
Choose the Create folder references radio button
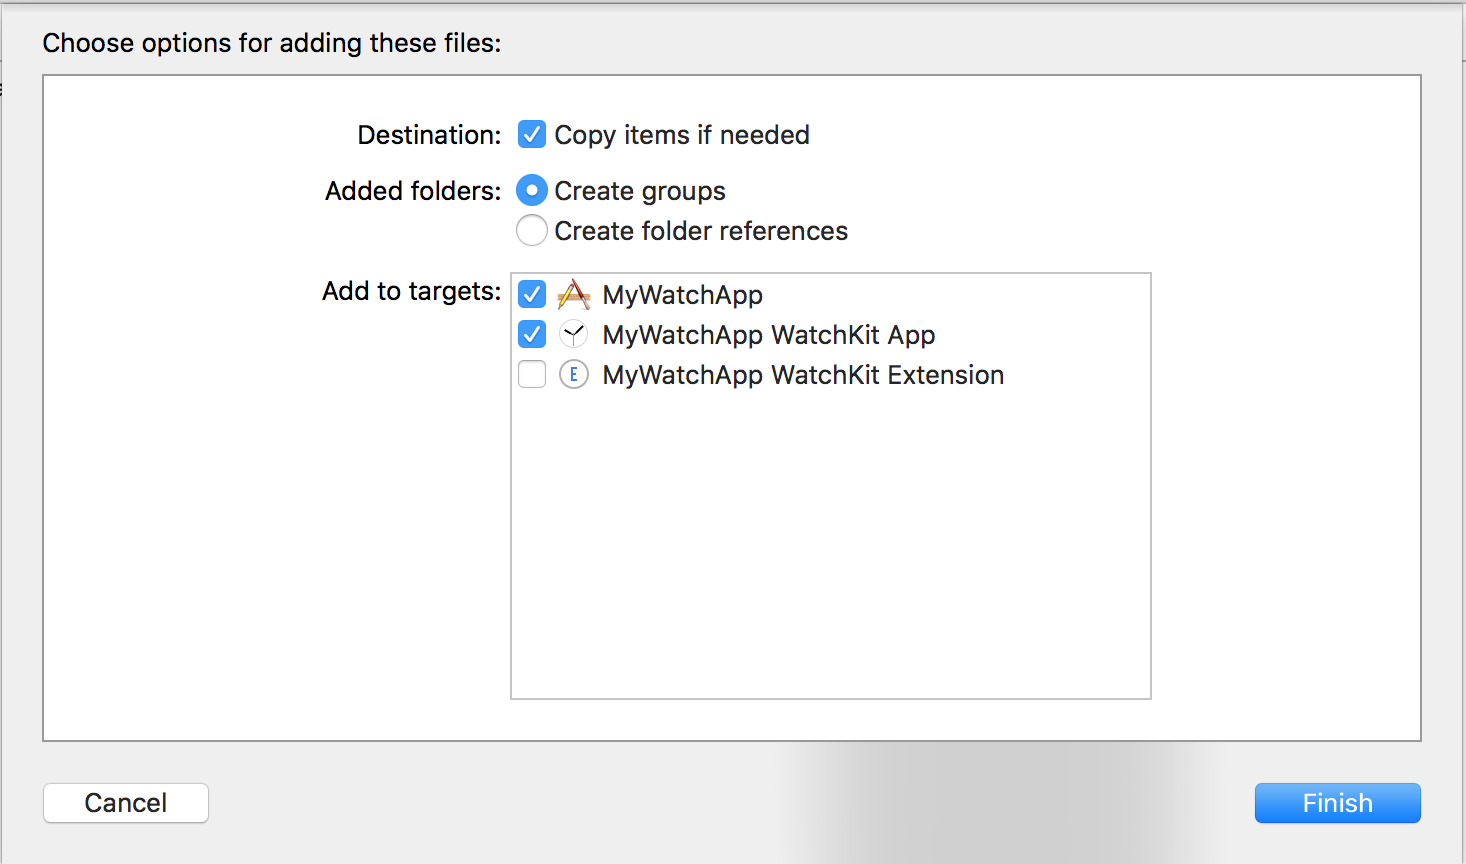point(532,231)
